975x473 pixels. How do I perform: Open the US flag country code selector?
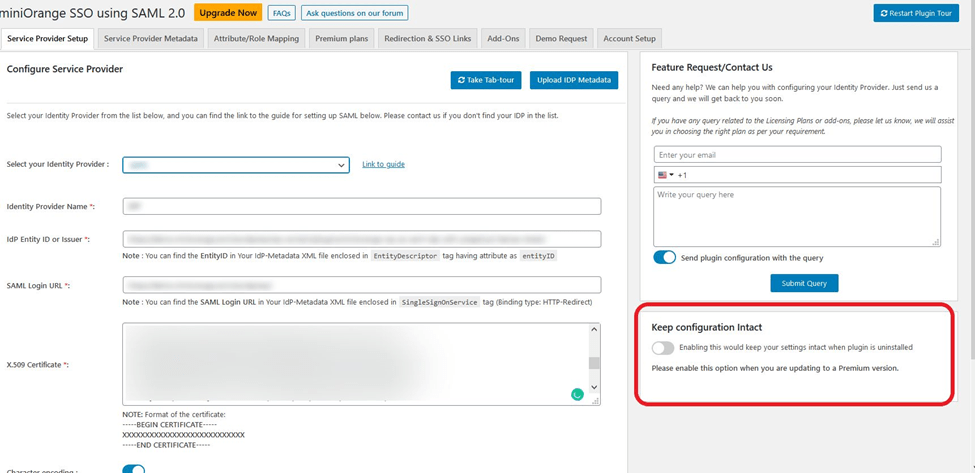[x=666, y=175]
